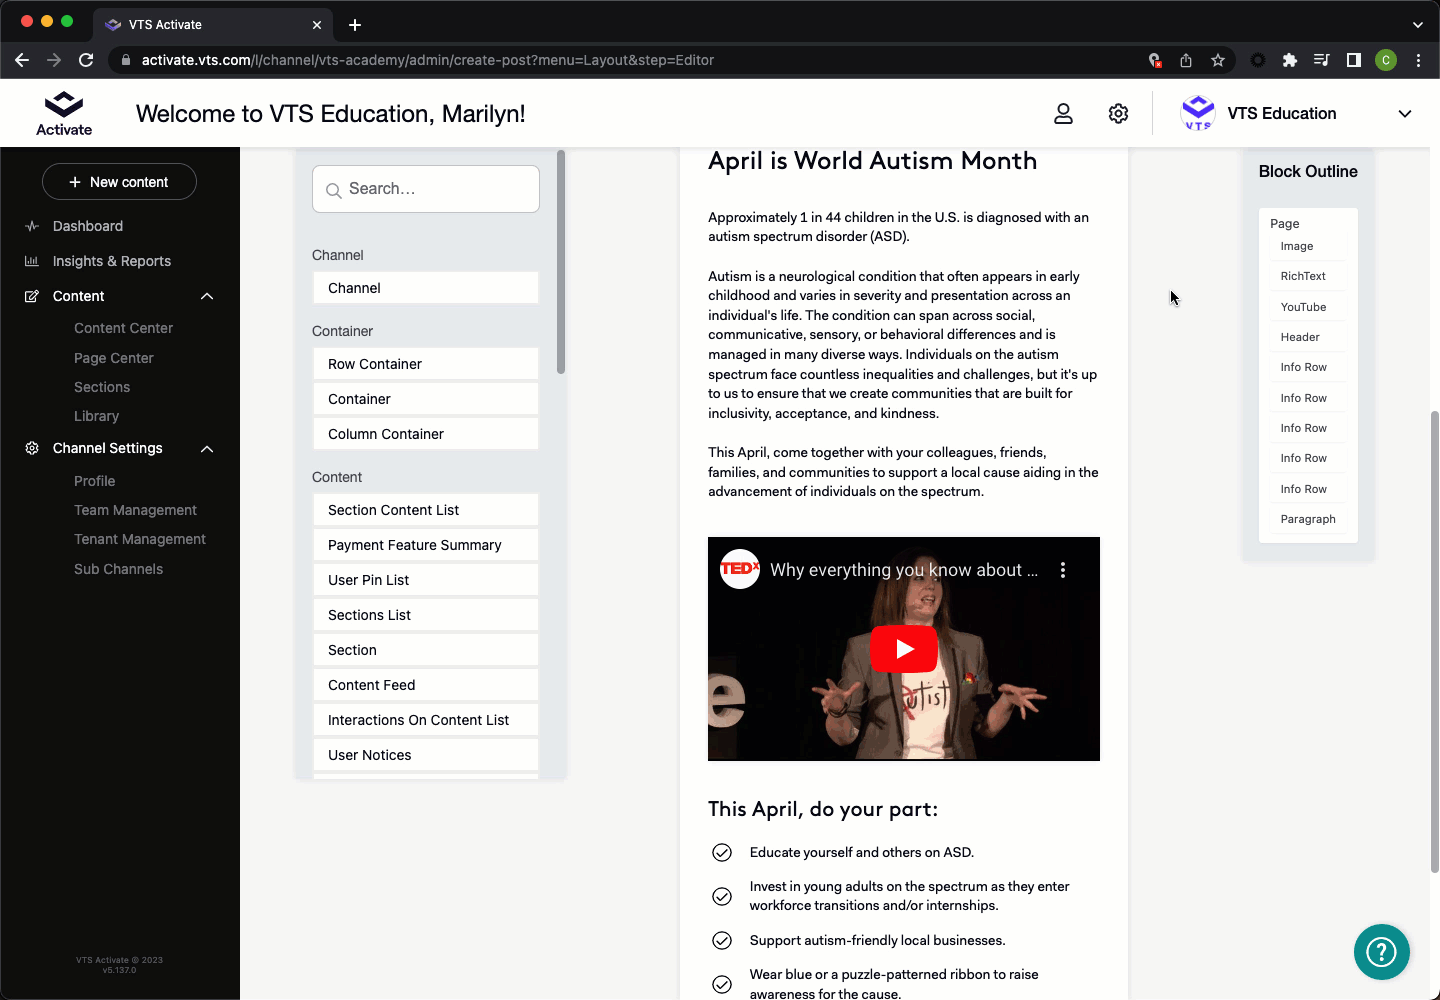Select Page in Block Outline

(x=1285, y=224)
